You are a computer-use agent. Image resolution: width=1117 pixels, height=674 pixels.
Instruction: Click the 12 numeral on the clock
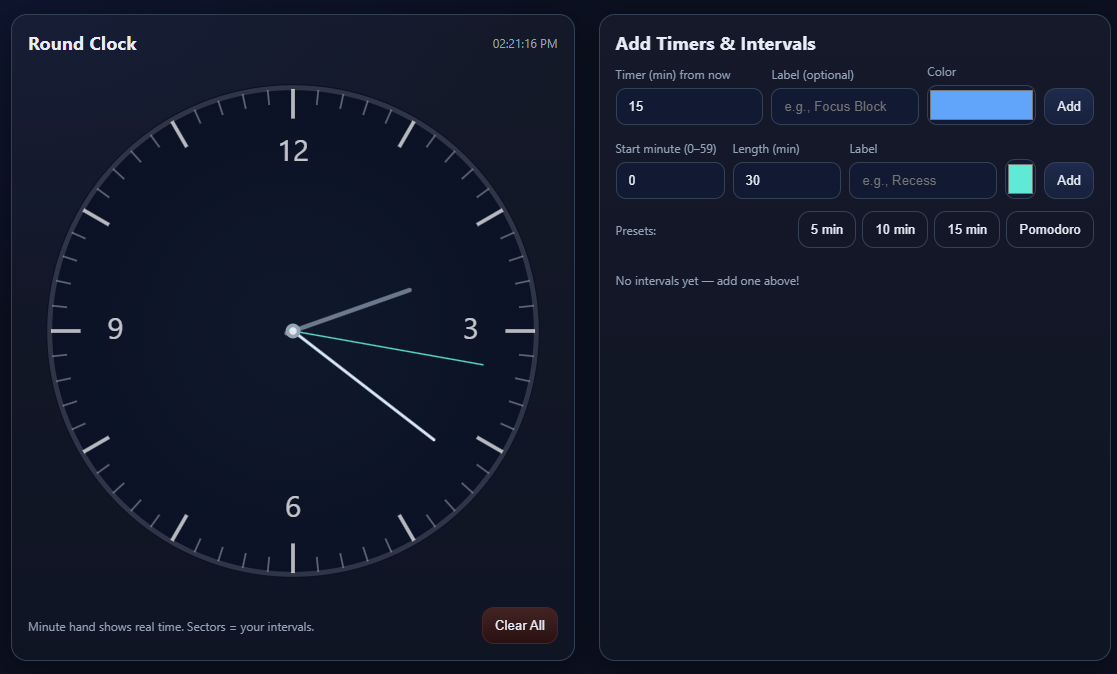click(x=293, y=151)
